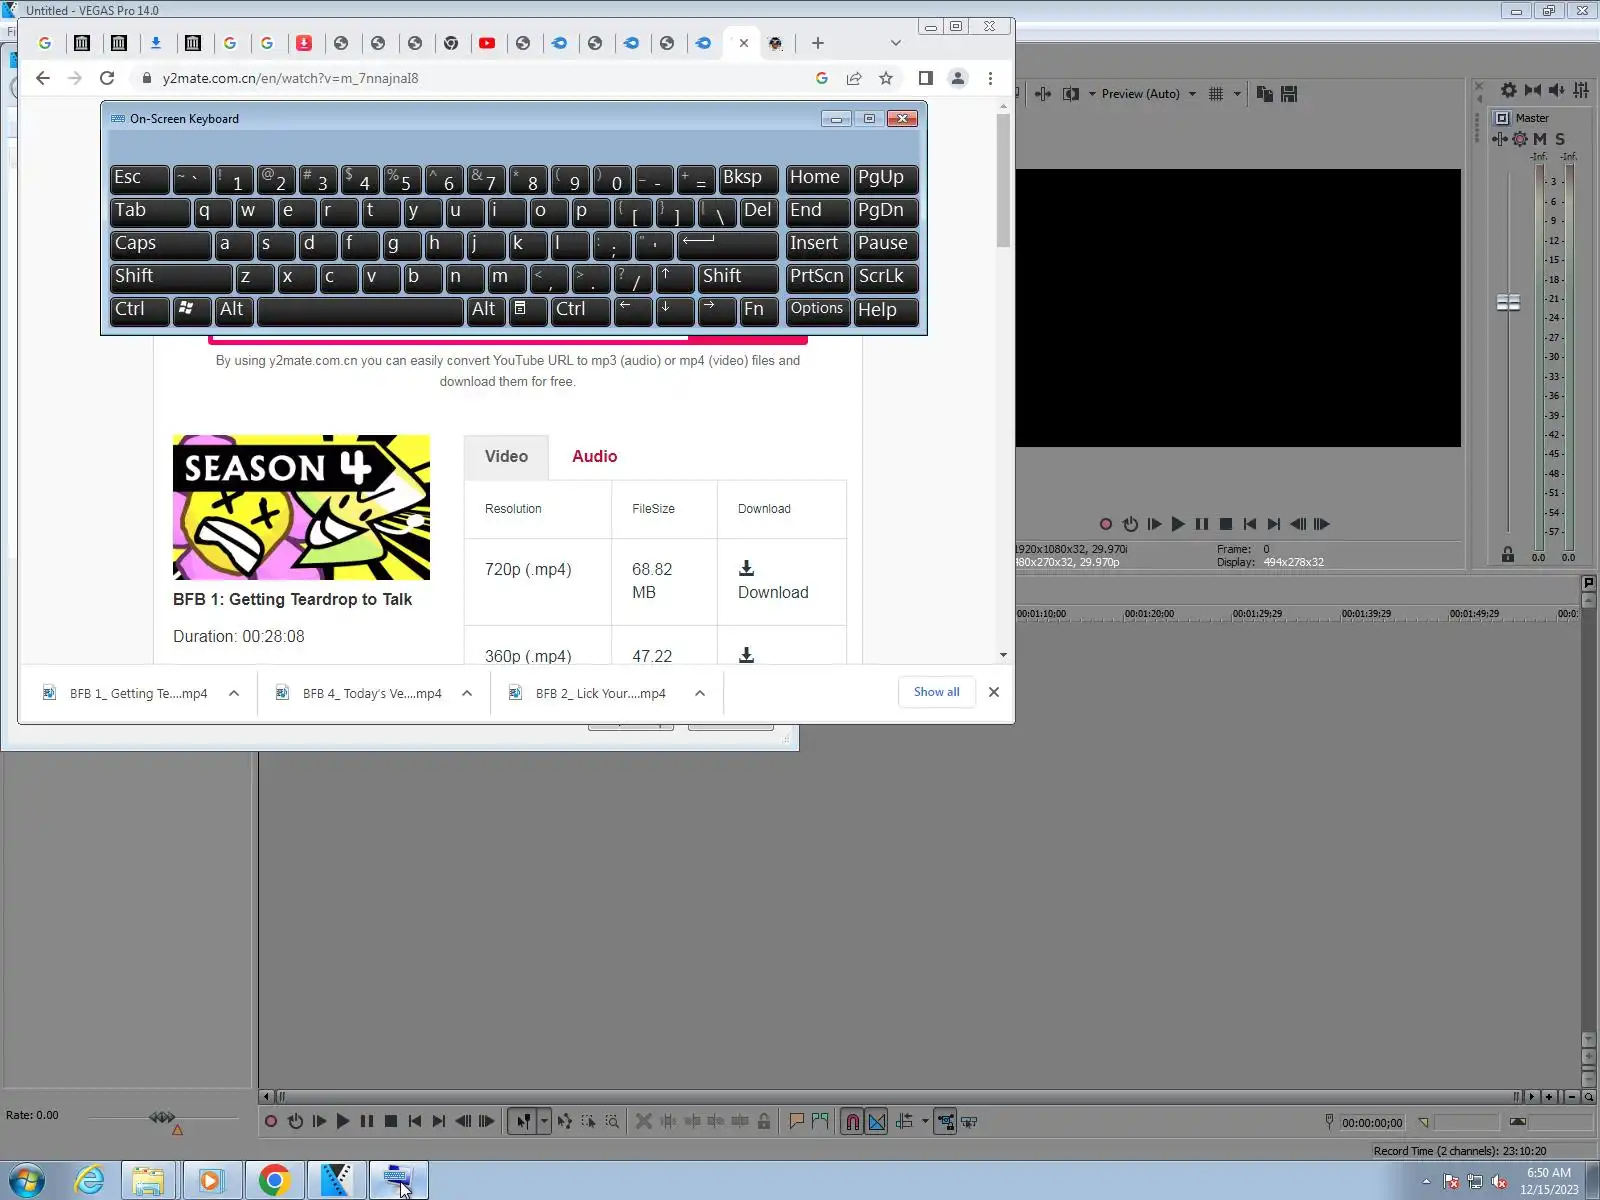Open the edit tool selector dropdown arrow

(x=544, y=1122)
